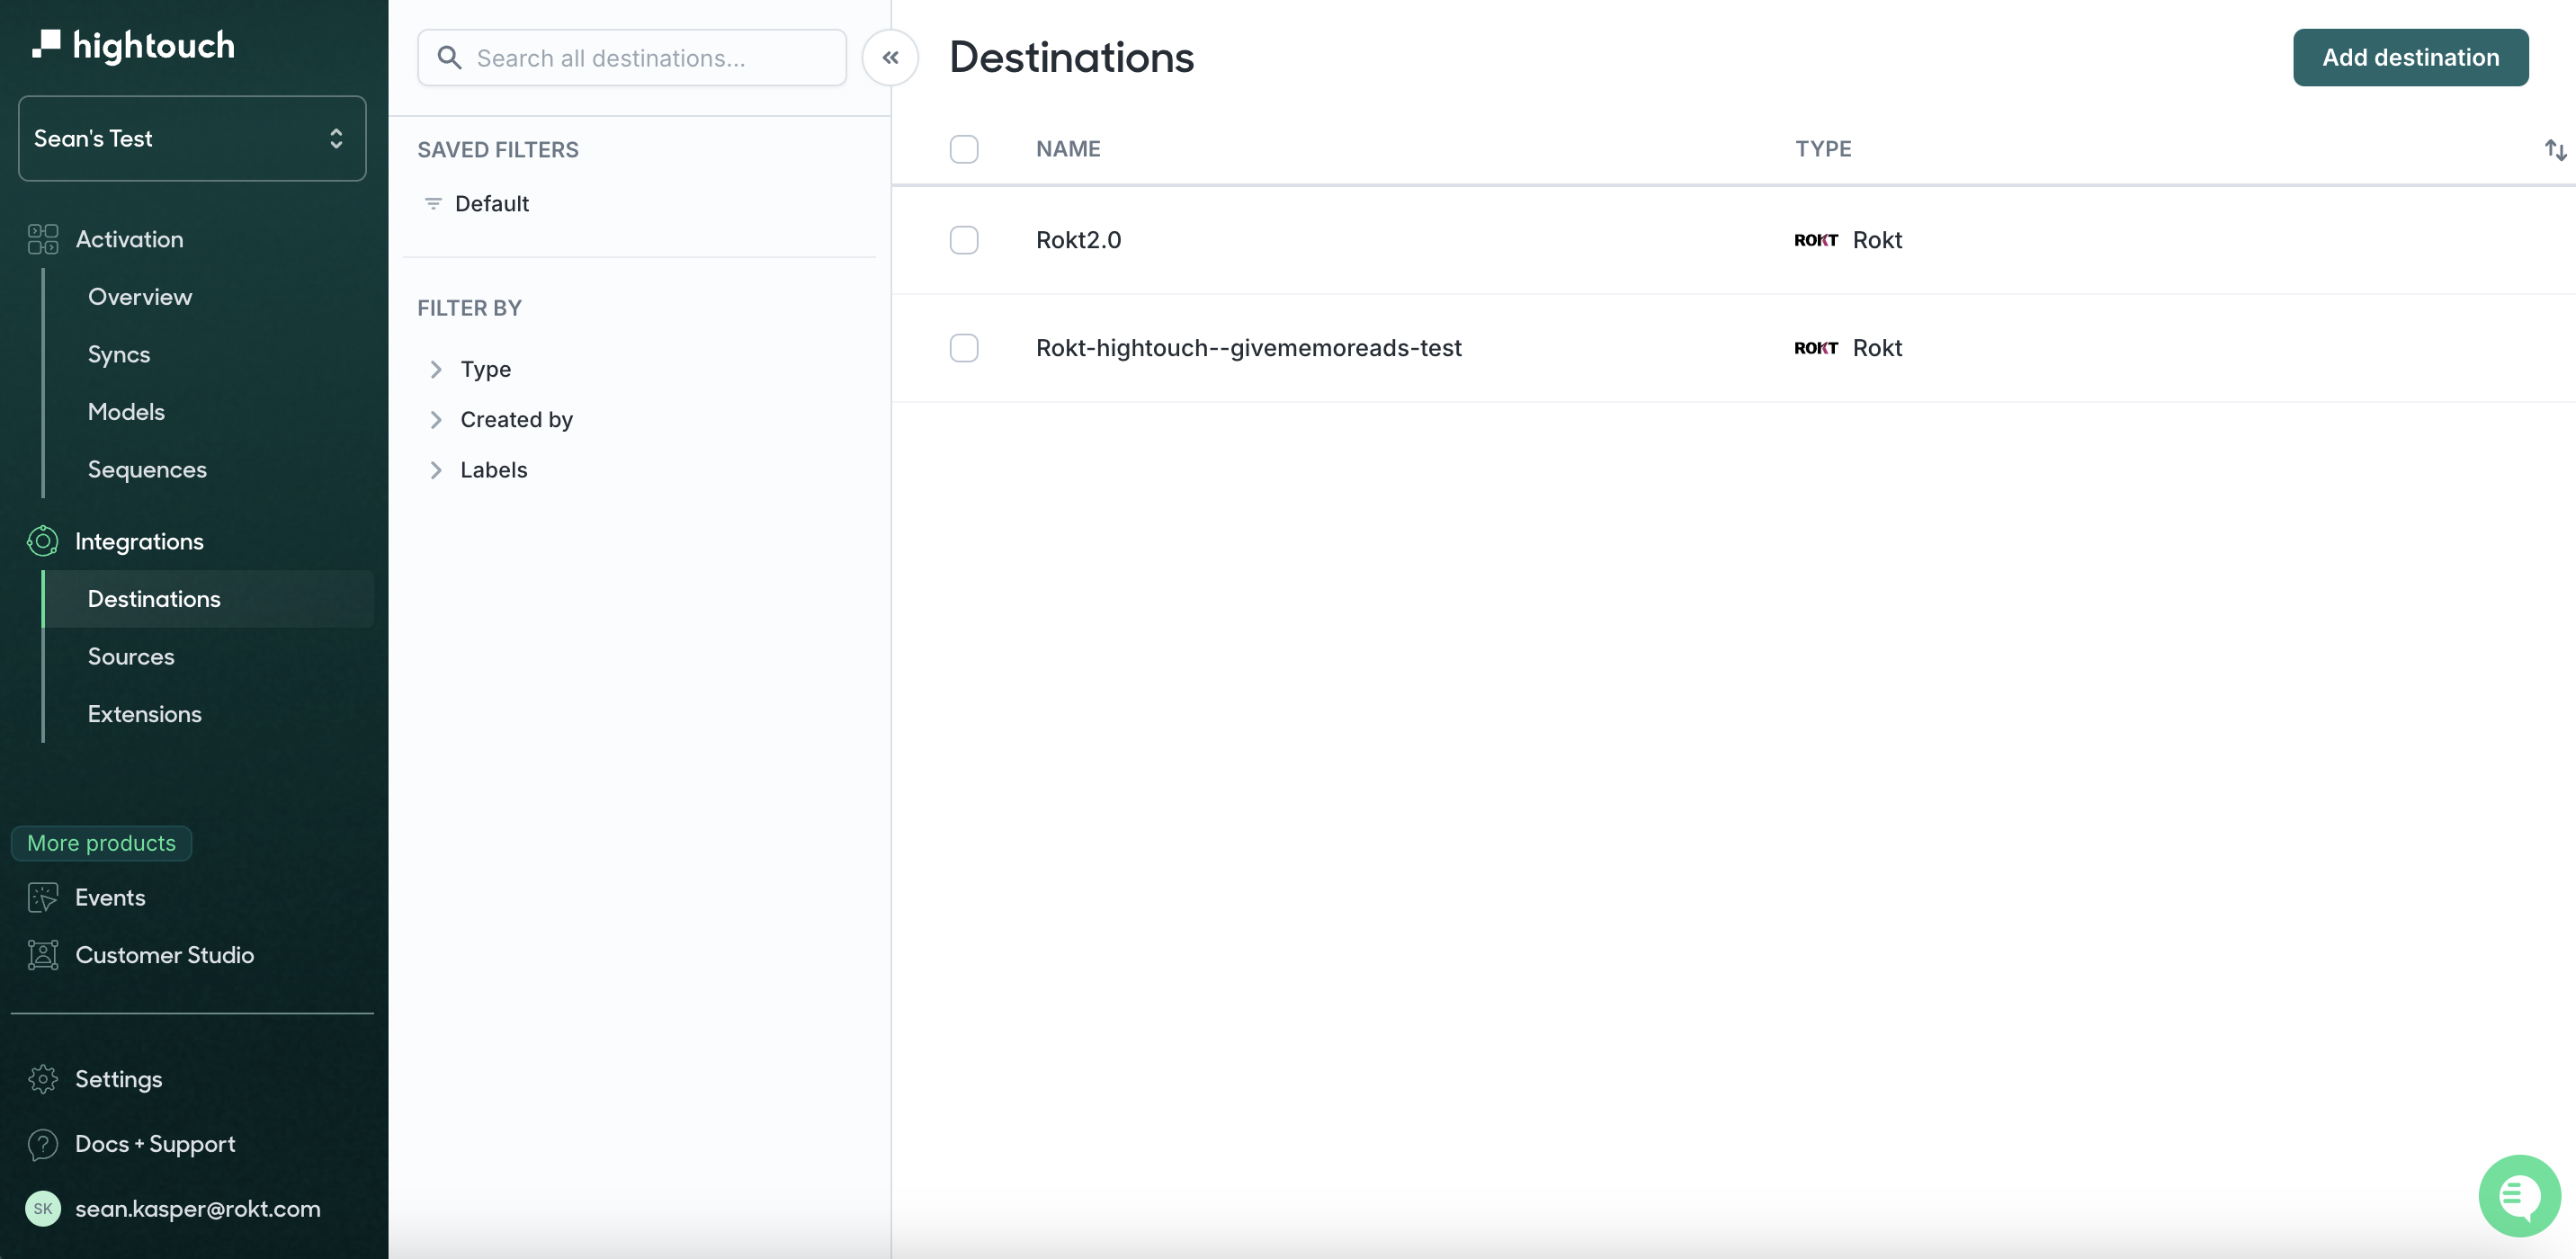Click the Customer Studio icon
The image size is (2576, 1259).
[43, 955]
